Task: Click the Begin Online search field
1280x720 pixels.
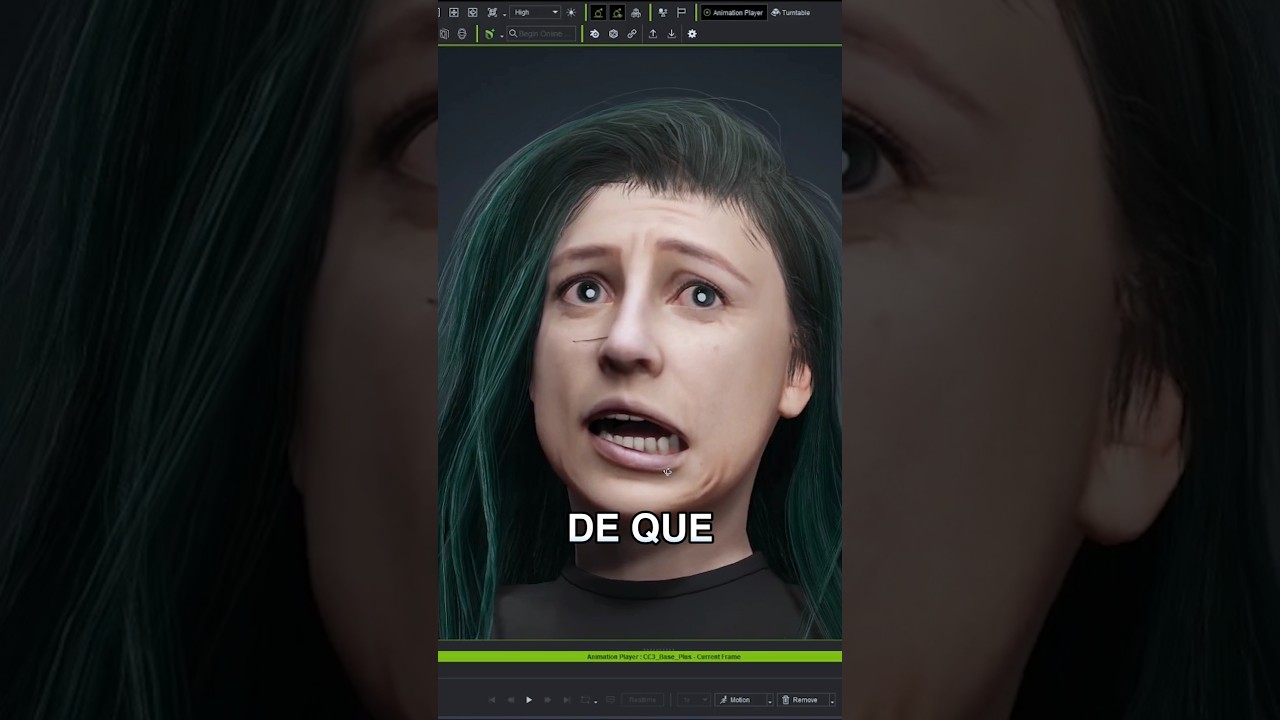Action: pos(541,34)
